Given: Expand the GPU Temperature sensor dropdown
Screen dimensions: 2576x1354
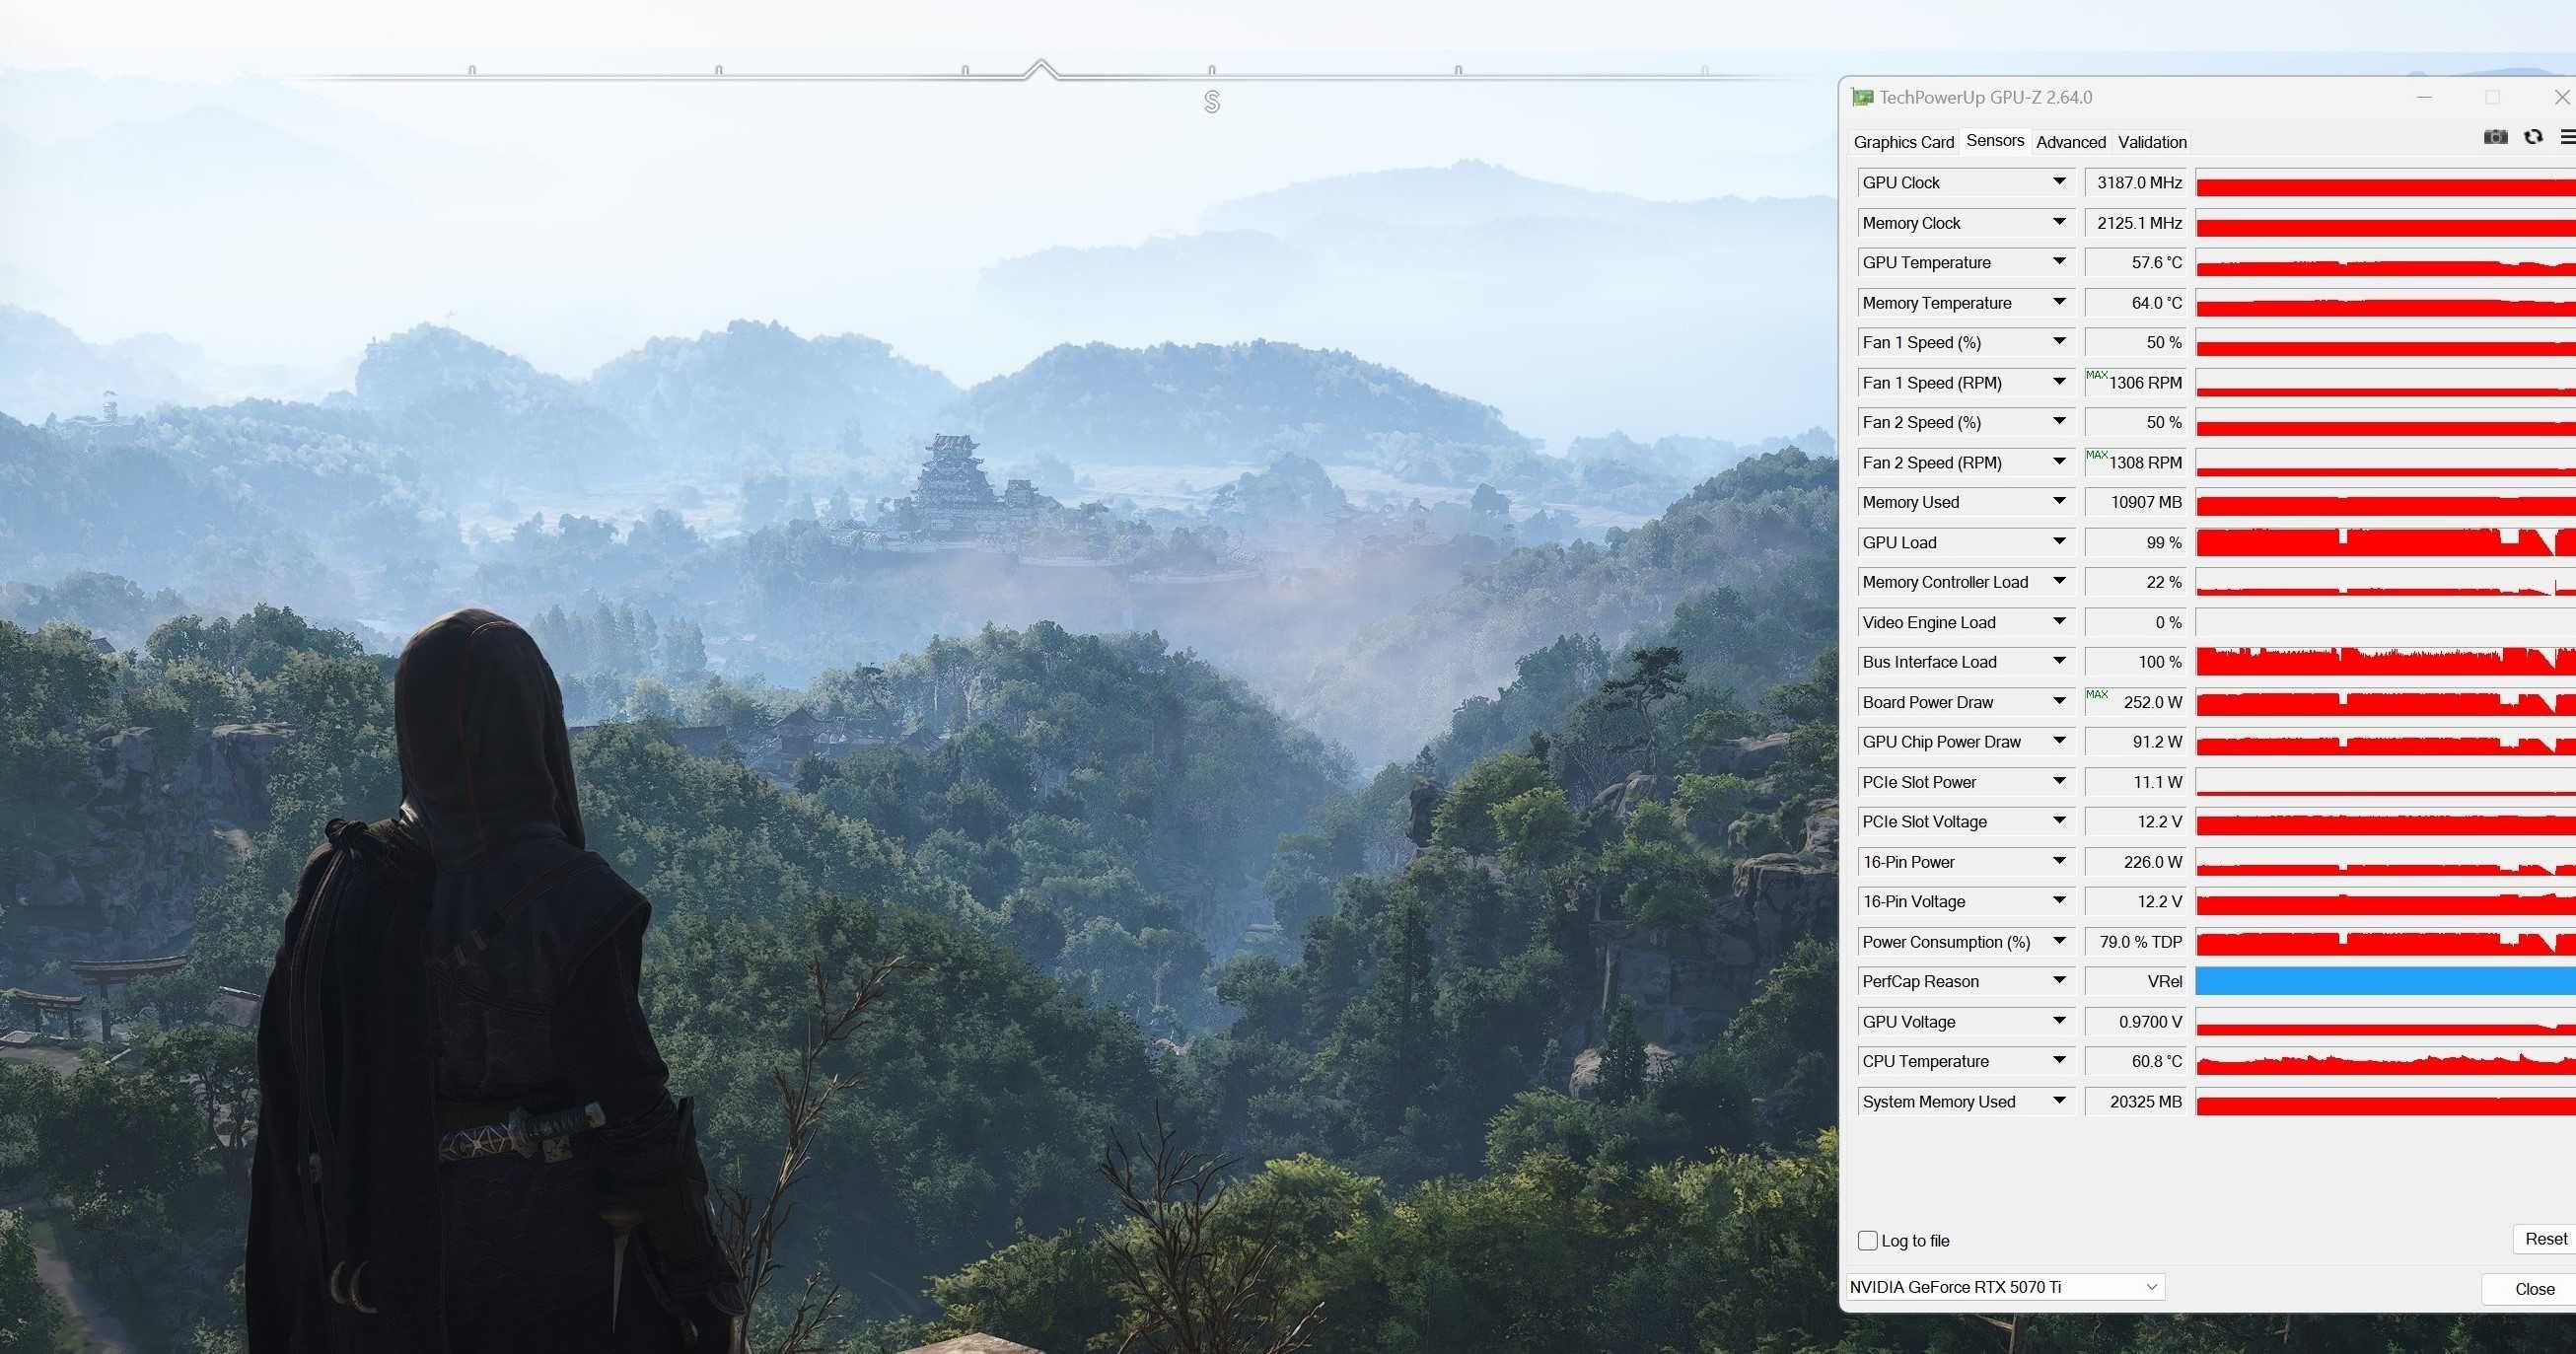Looking at the screenshot, I should click(2059, 262).
